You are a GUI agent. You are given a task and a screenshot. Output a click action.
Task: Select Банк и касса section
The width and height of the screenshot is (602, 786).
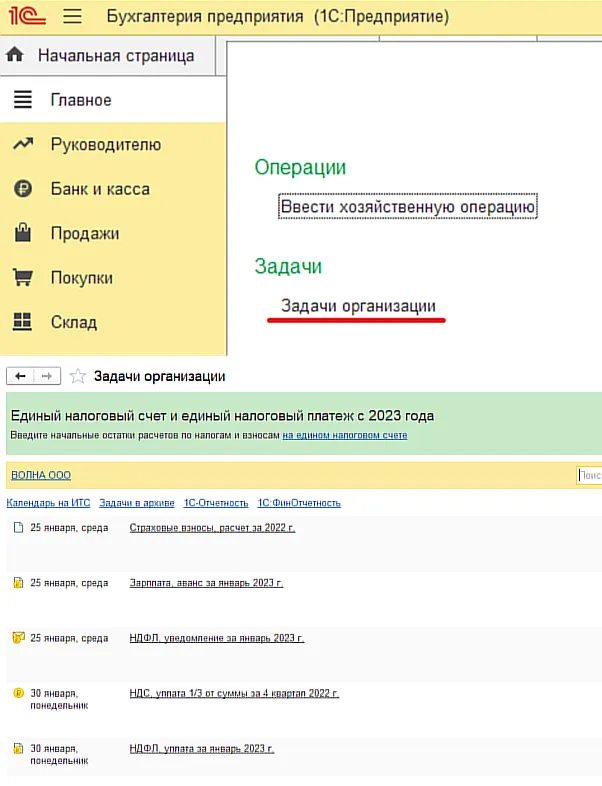100,189
